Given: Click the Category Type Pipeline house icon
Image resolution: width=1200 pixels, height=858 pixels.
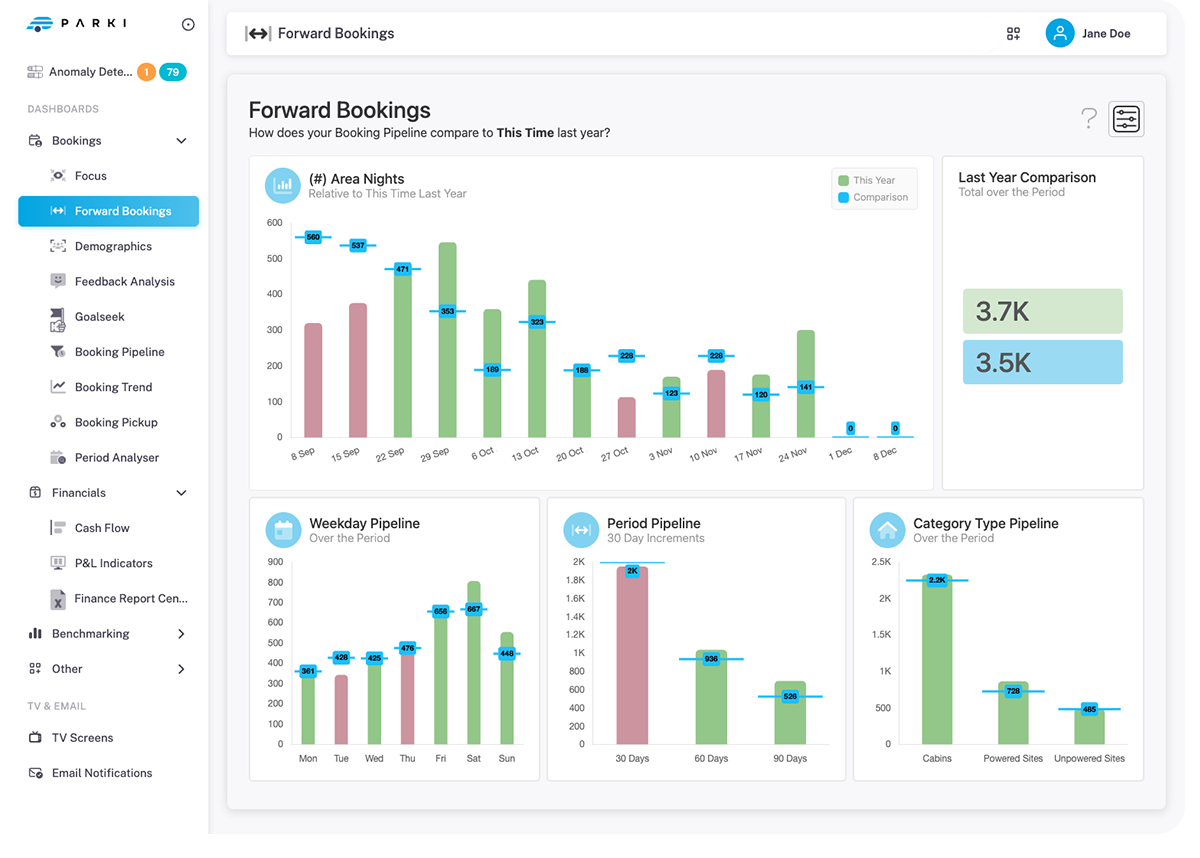Looking at the screenshot, I should (x=887, y=530).
